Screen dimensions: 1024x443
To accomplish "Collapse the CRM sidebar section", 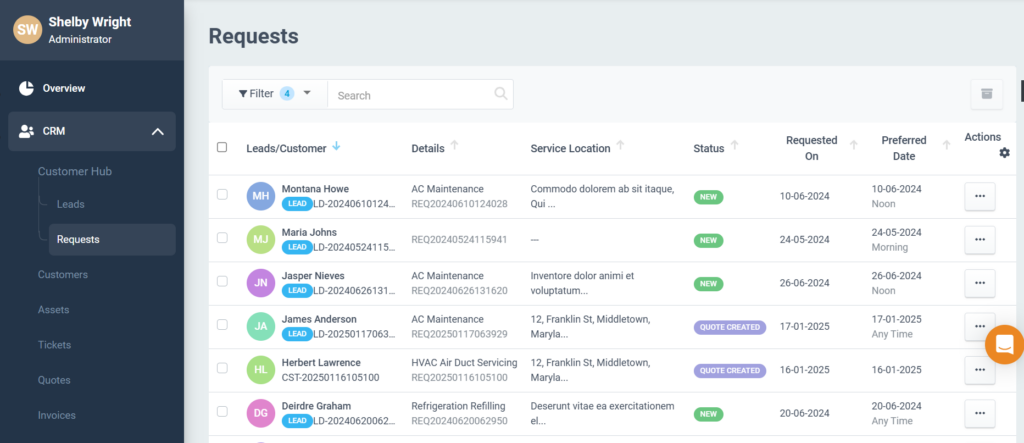I will coord(157,131).
